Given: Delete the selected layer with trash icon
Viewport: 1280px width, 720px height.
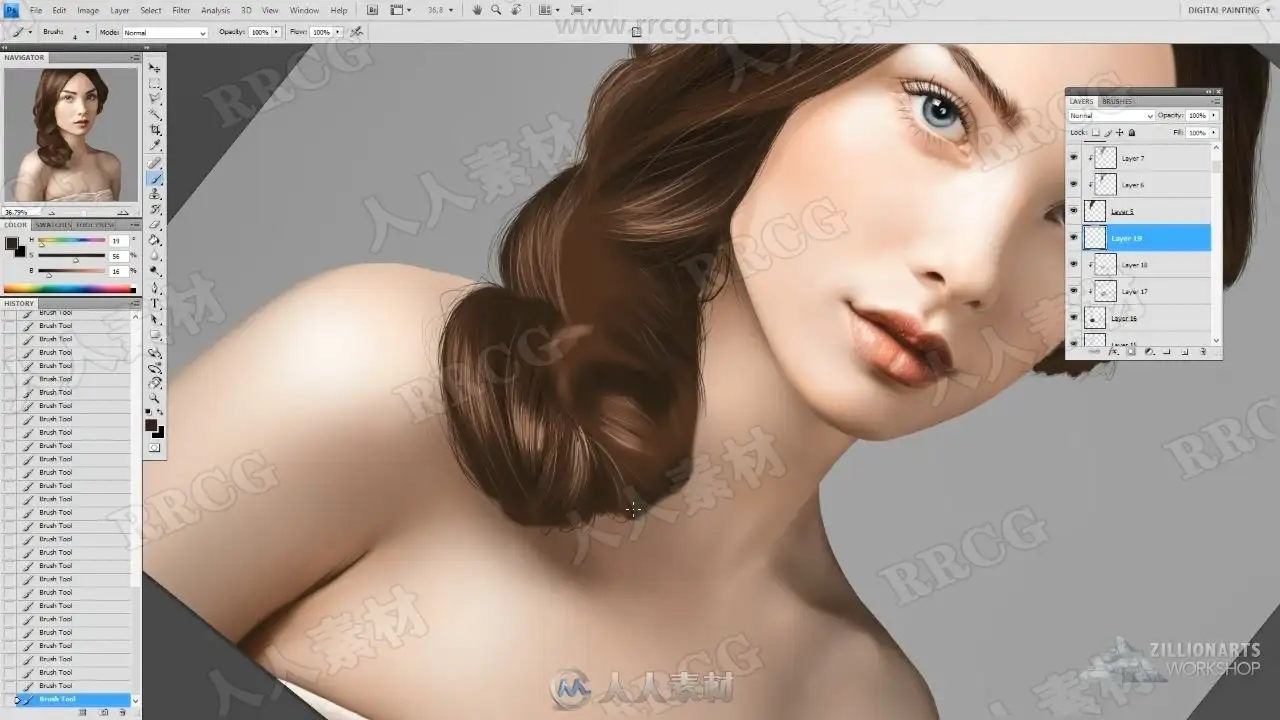Looking at the screenshot, I should (1202, 352).
